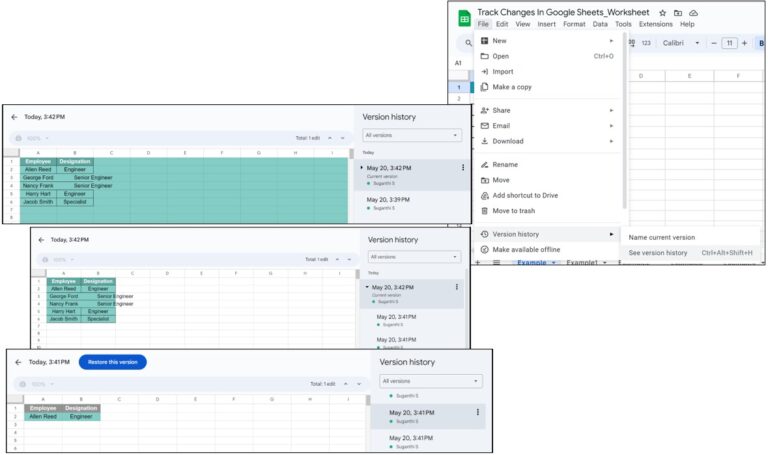Click the search magnifier in Sheets toolbar
Image resolution: width=768 pixels, height=455 pixels.
tap(468, 43)
